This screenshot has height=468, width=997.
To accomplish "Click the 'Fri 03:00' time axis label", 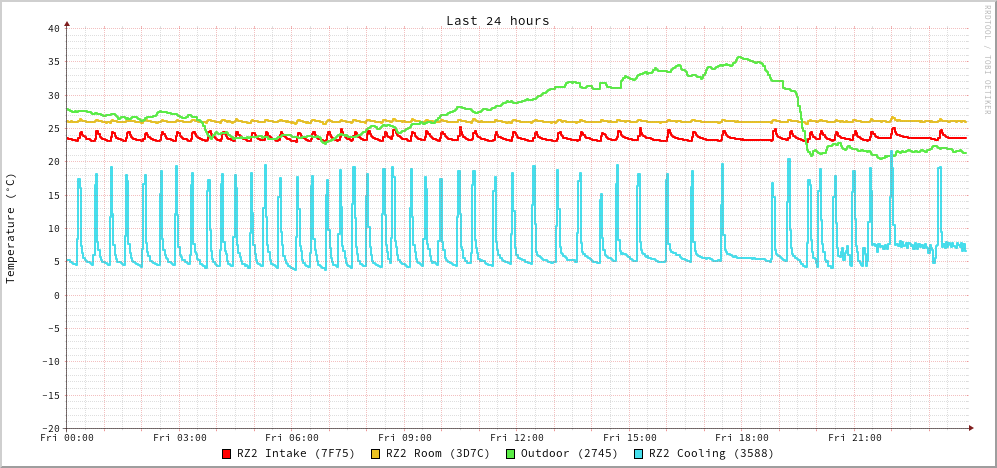I will [180, 437].
